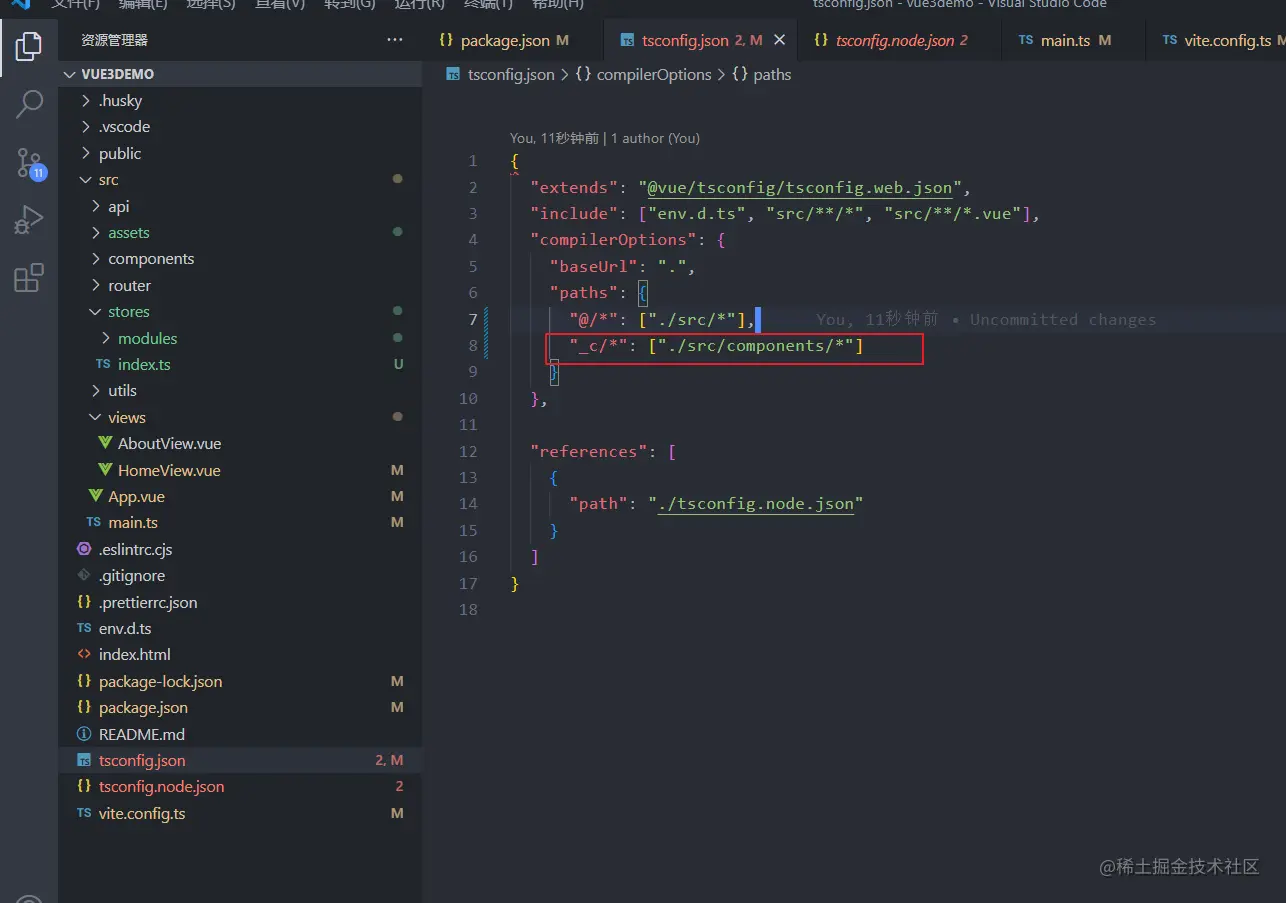Switch to vite.config.ts tab
This screenshot has height=903, width=1286.
tap(1216, 40)
